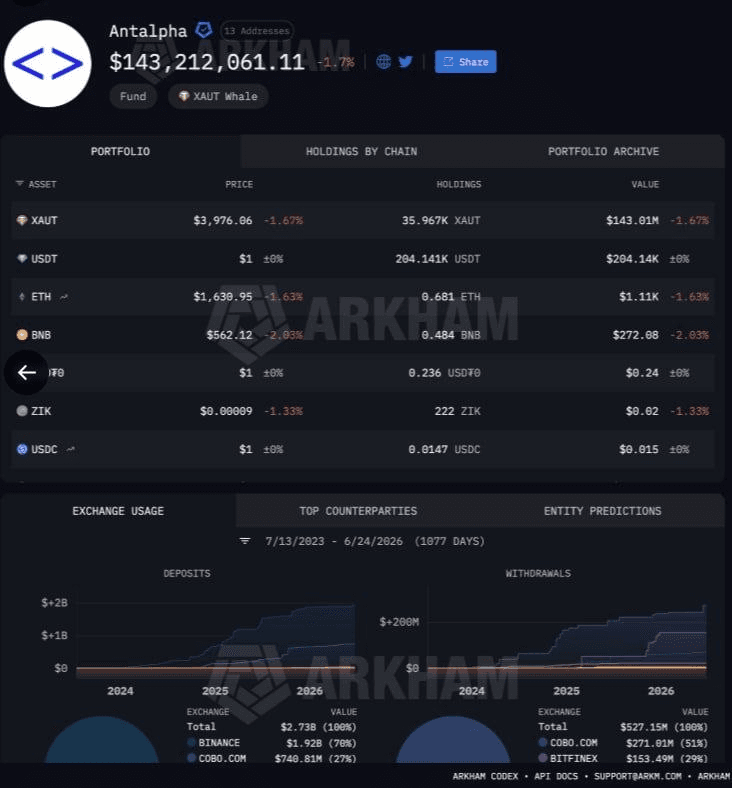732x788 pixels.
Task: Switch to HOLDINGS BY CHAIN tab
Action: pos(361,151)
